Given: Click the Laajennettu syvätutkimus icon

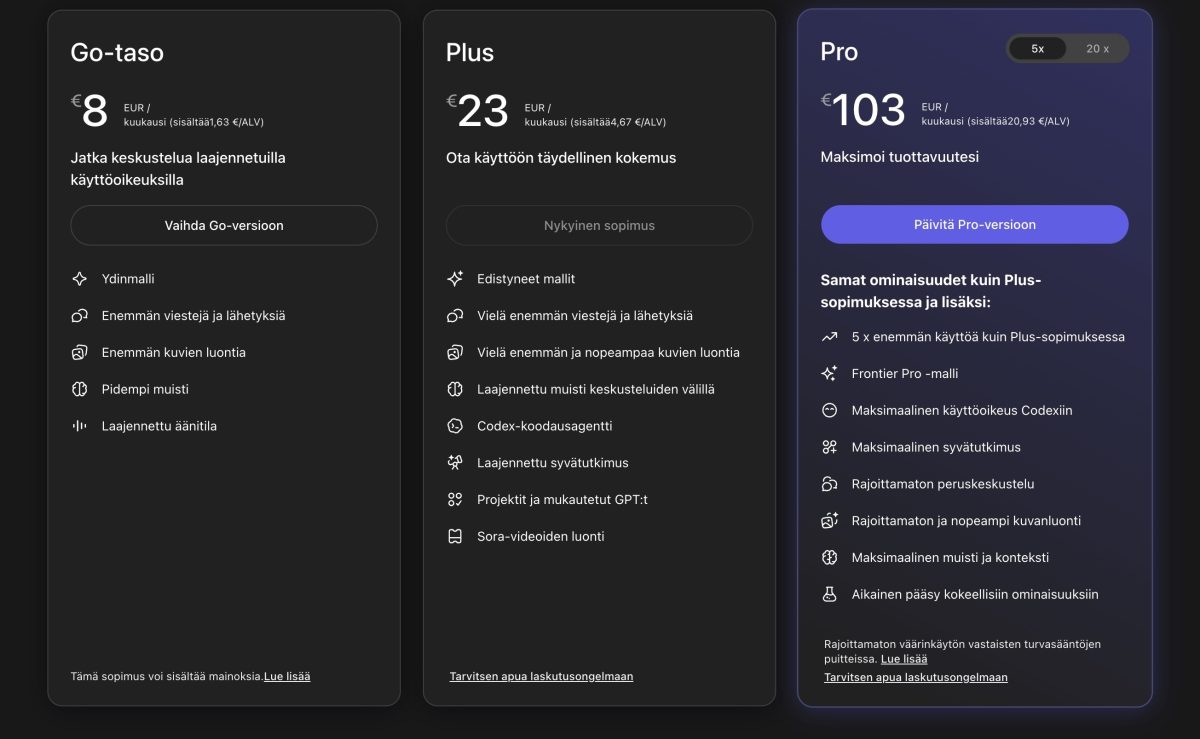Looking at the screenshot, I should tap(457, 463).
